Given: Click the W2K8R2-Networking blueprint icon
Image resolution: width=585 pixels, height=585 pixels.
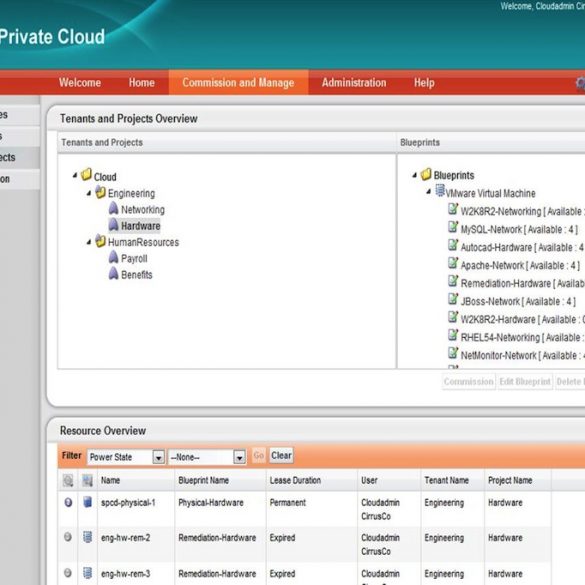Looking at the screenshot, I should click(x=453, y=209).
